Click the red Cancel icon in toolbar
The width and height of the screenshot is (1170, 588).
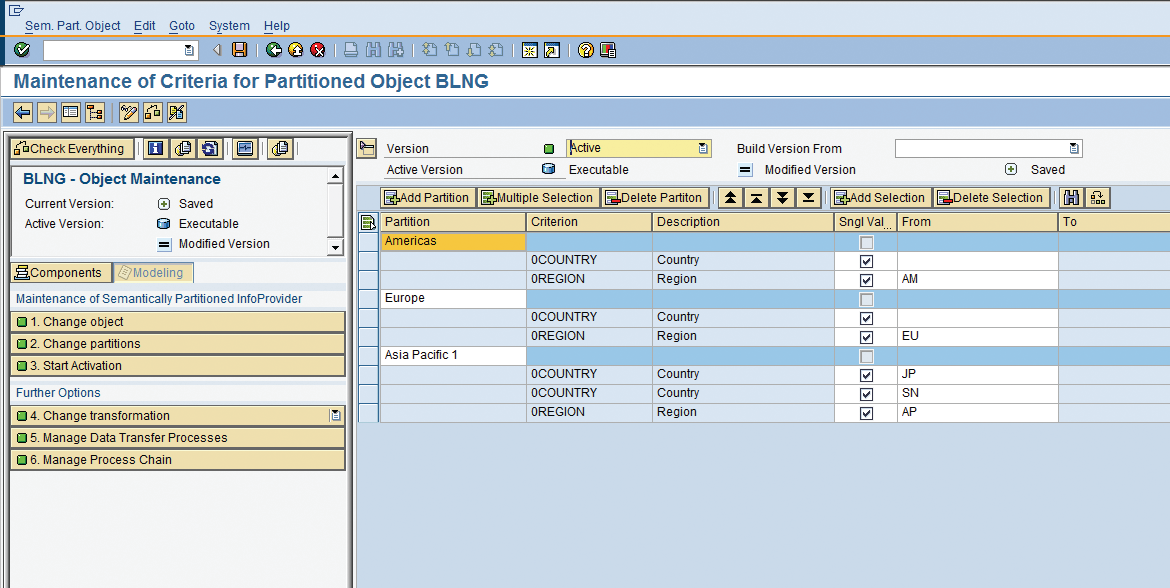coord(318,50)
